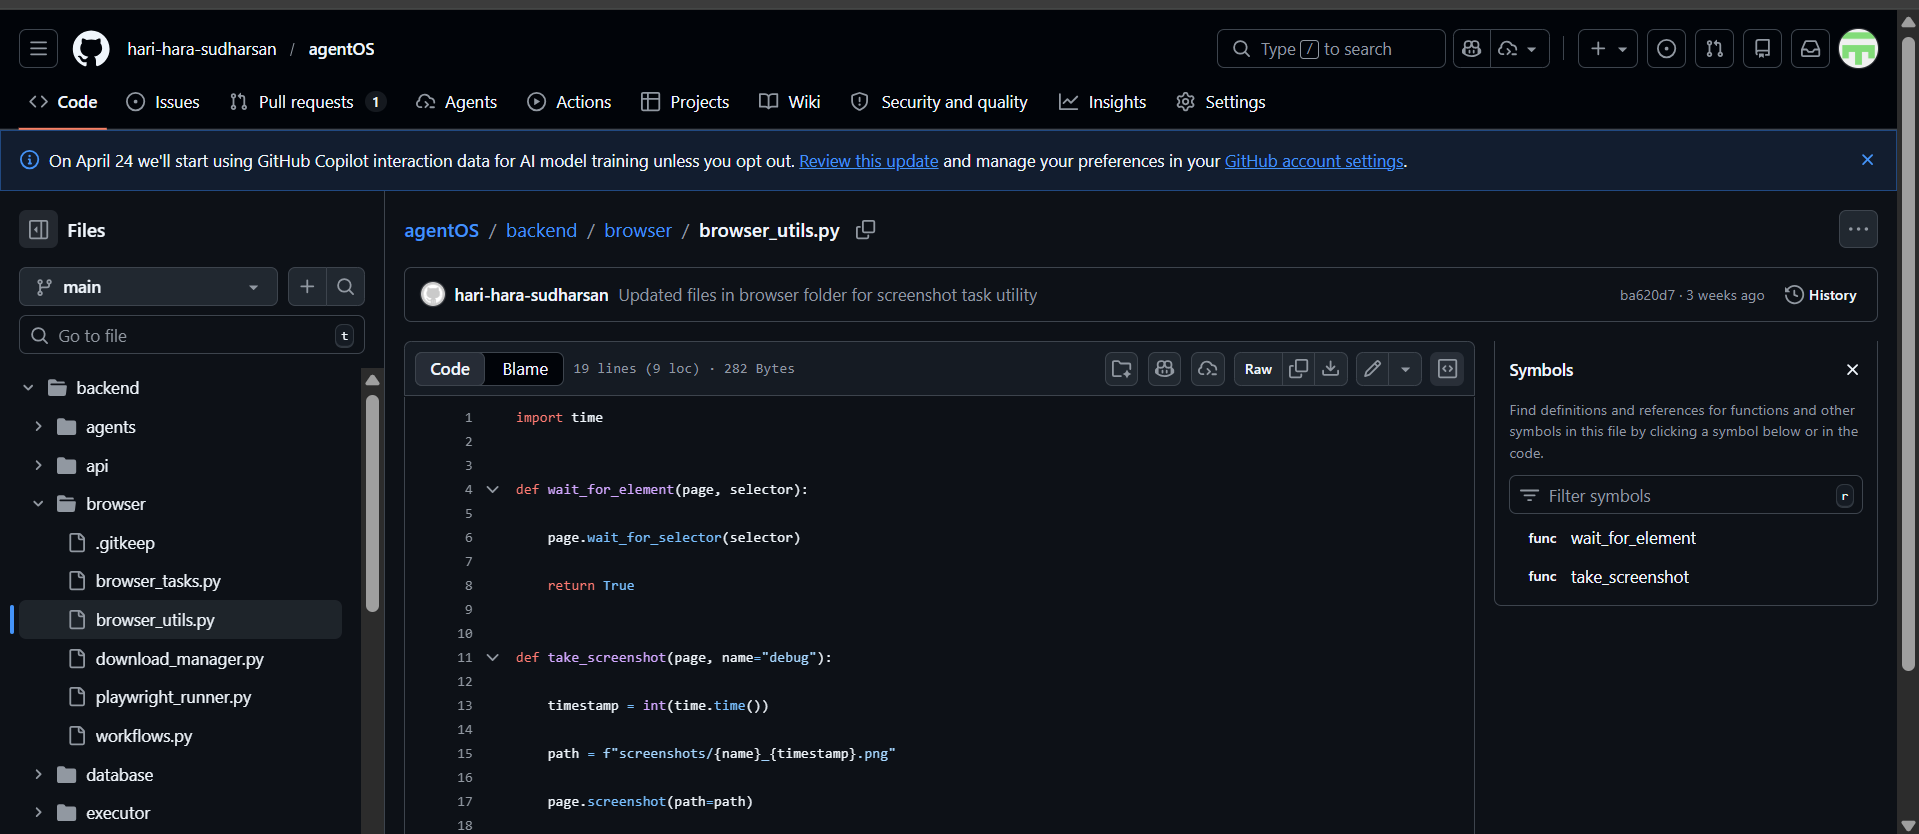Open the main branch dropdown
Viewport: 1919px width, 834px height.
(x=148, y=287)
